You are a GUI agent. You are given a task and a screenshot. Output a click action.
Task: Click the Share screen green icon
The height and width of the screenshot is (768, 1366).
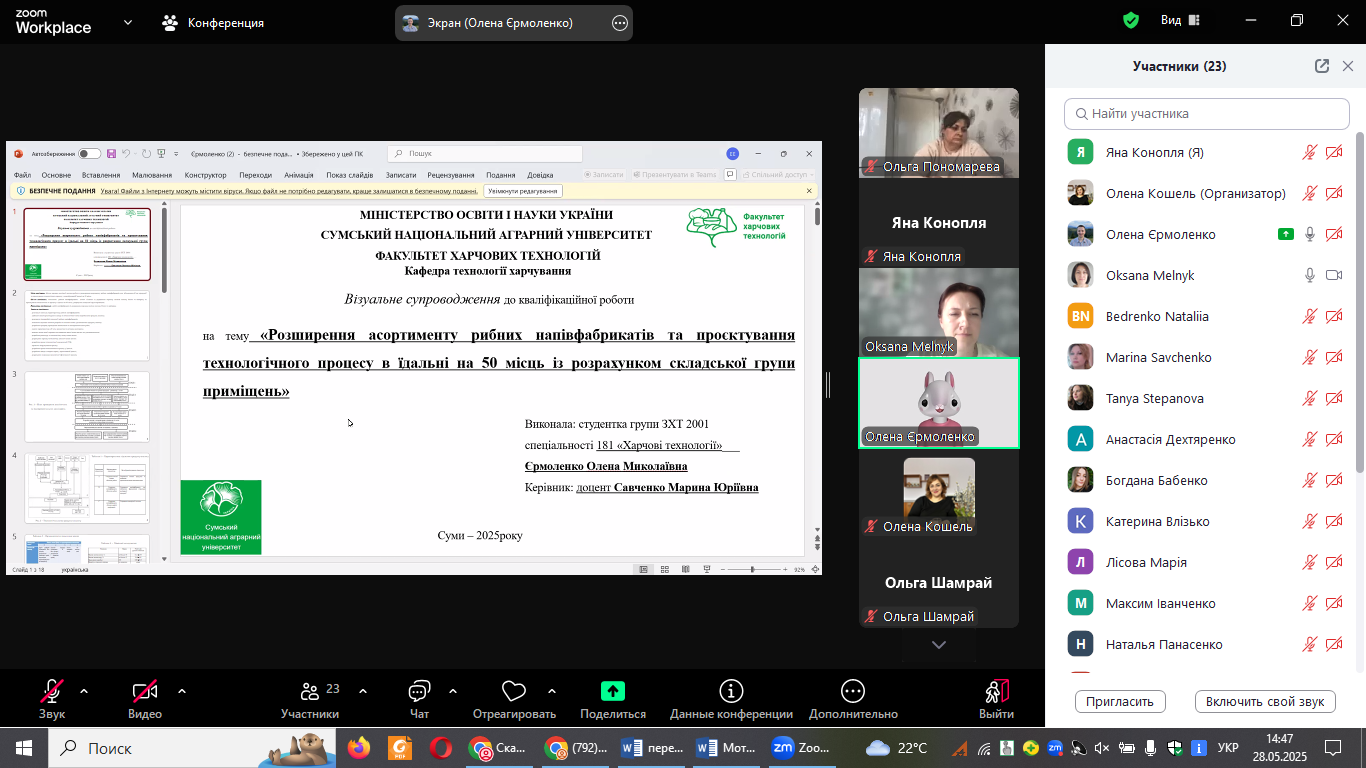click(x=612, y=691)
